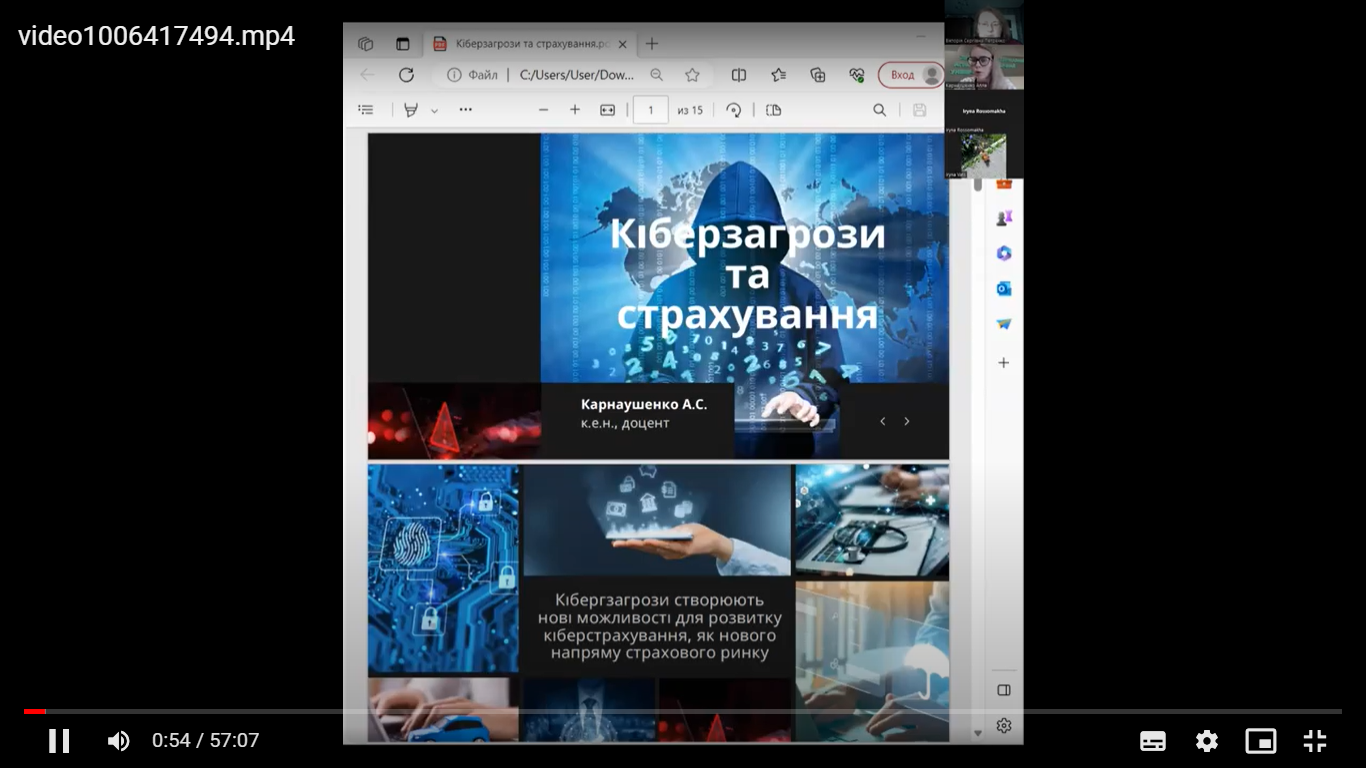Screen dimensions: 1366x768
Task: Toggle subtitles in the video player
Action: 1153,741
